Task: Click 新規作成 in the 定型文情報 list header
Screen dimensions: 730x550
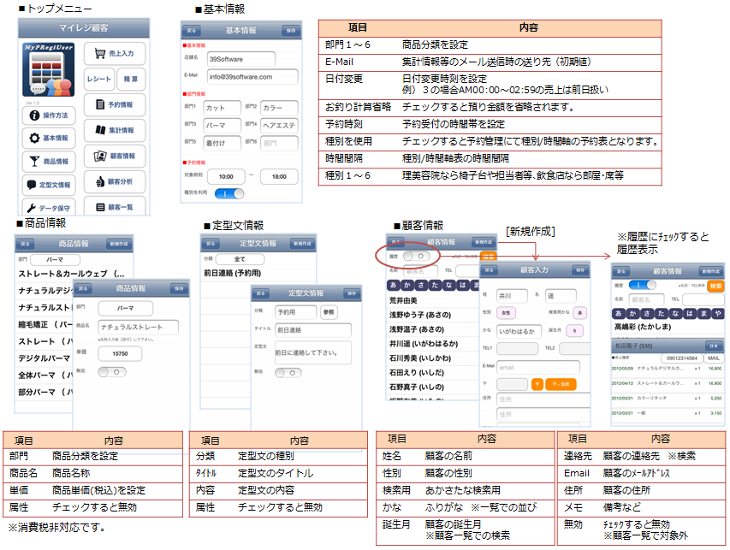Action: (x=303, y=243)
